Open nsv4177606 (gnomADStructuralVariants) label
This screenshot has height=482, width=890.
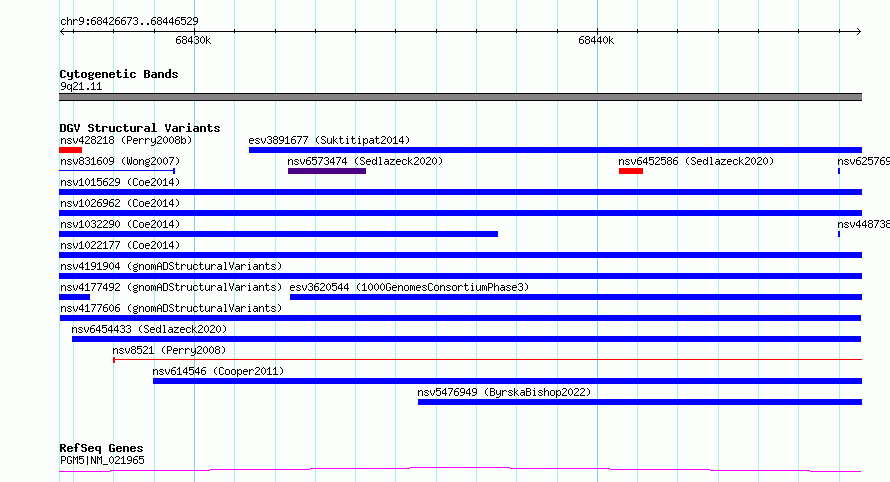pos(171,308)
